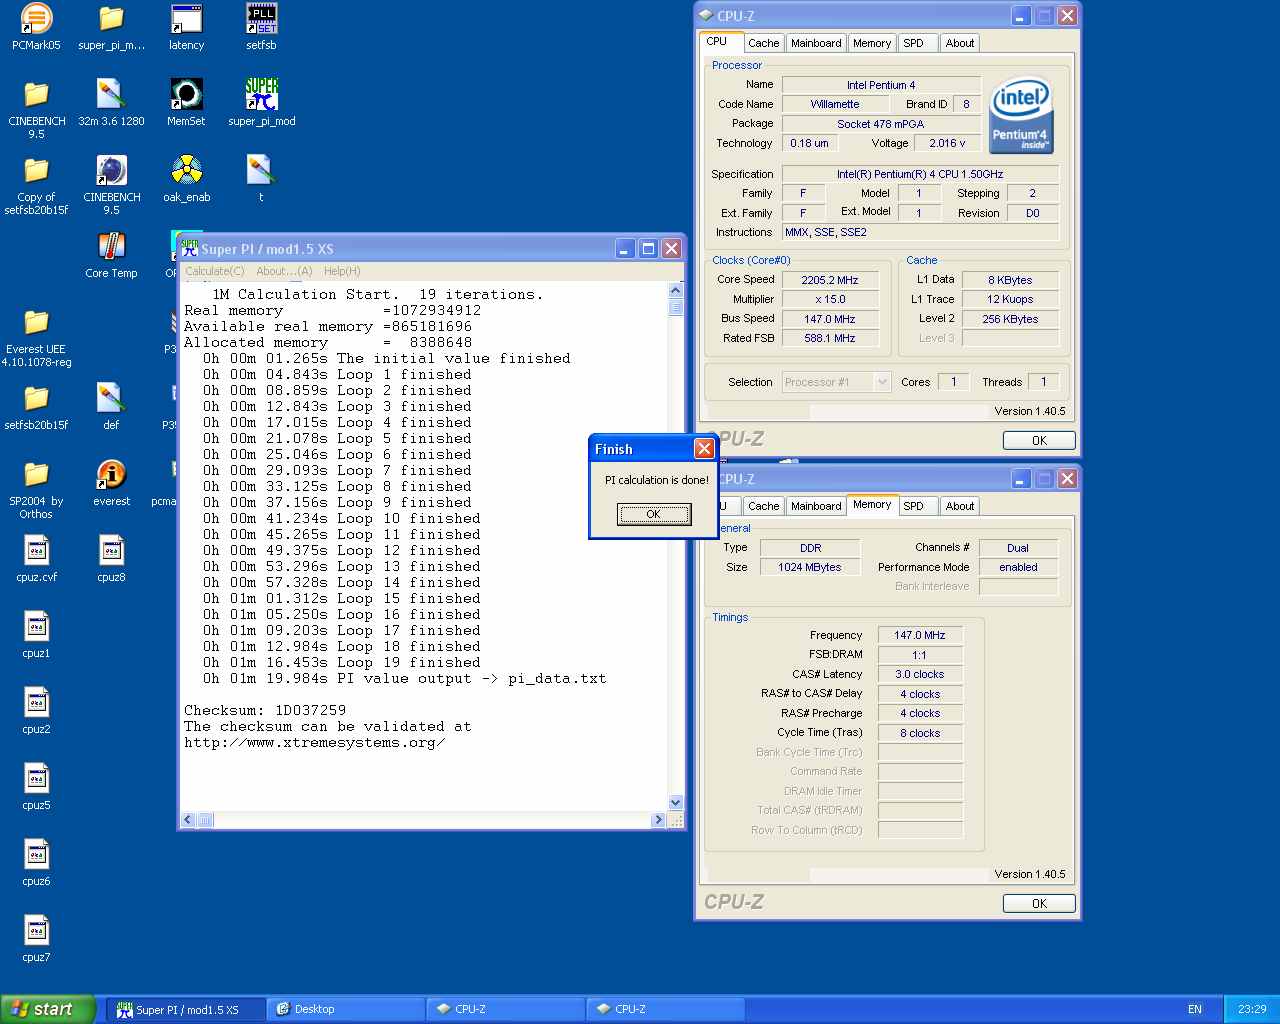Open the cpuz8 file icon
The image size is (1280, 1024).
[x=111, y=559]
